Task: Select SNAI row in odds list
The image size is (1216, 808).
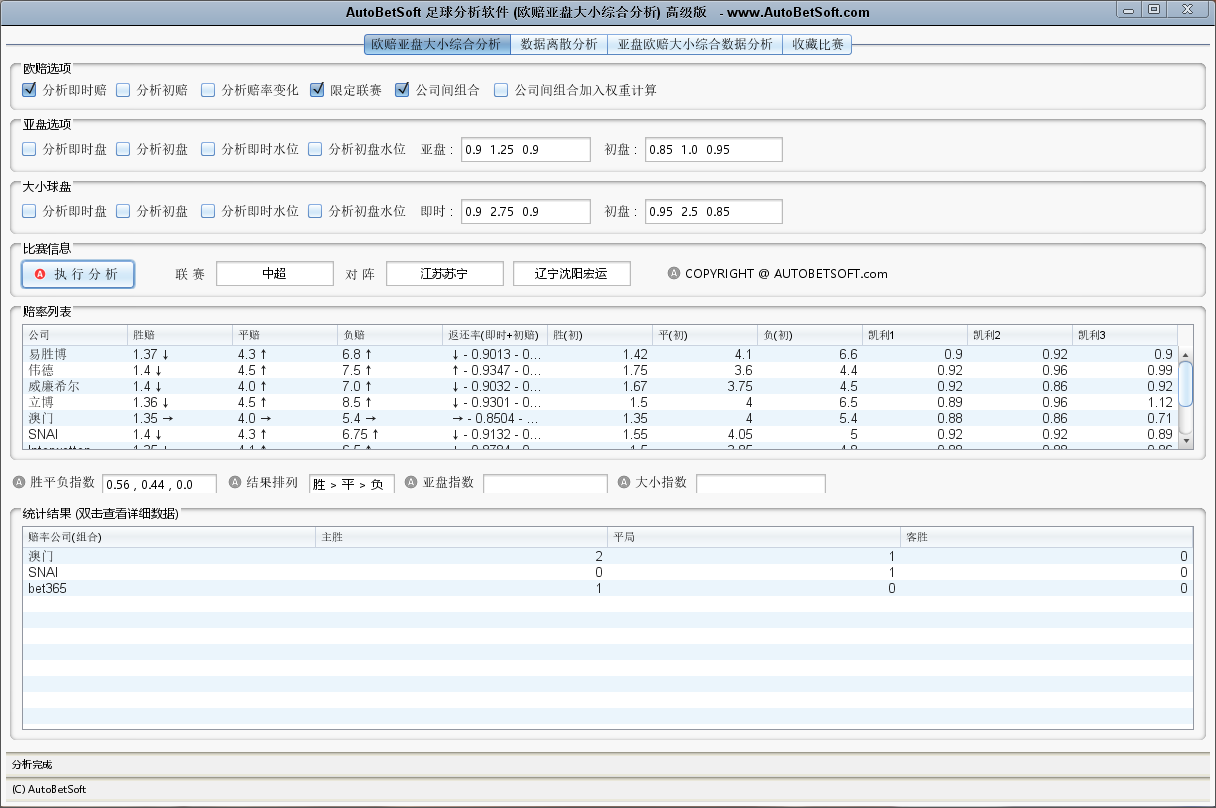Action: [600, 434]
